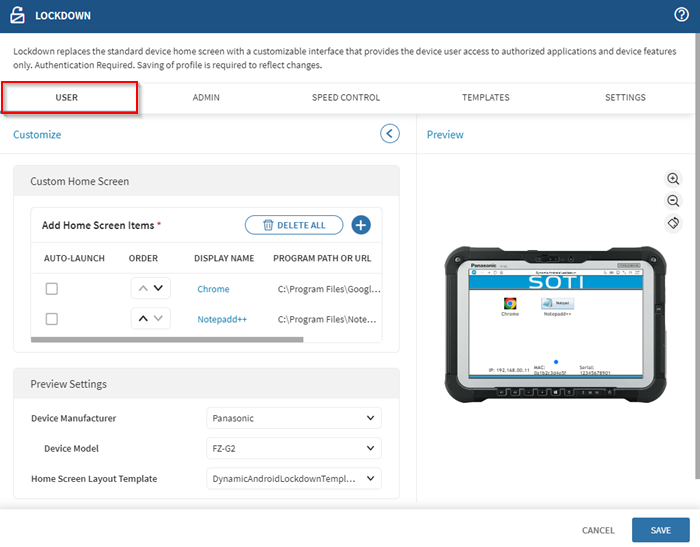700x547 pixels.
Task: Collapse the Customize panel with arrow icon
Action: click(x=390, y=134)
